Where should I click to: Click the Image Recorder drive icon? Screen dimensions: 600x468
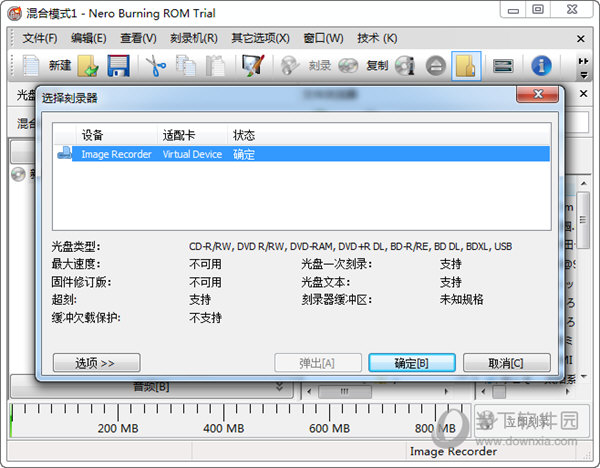pos(64,153)
